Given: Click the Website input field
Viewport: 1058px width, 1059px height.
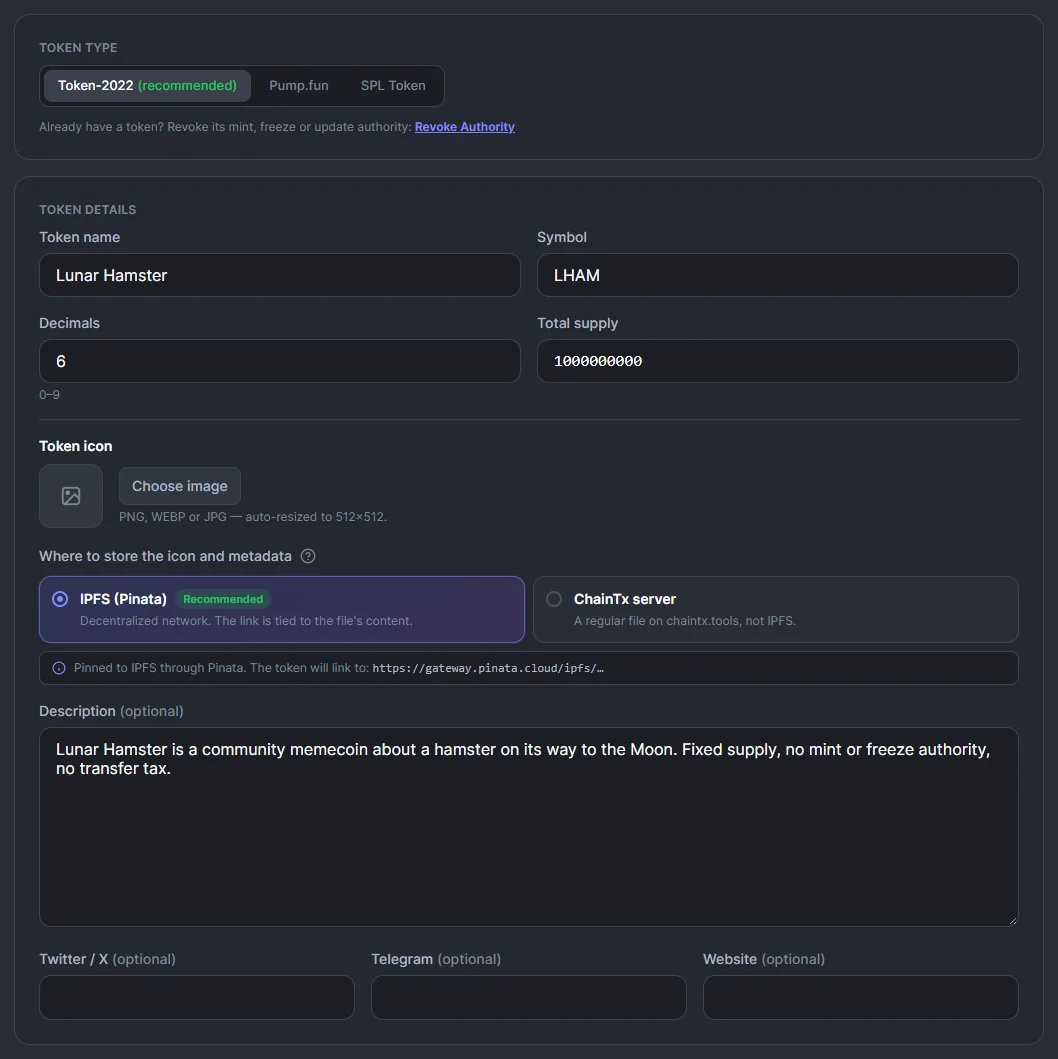Looking at the screenshot, I should pos(861,997).
